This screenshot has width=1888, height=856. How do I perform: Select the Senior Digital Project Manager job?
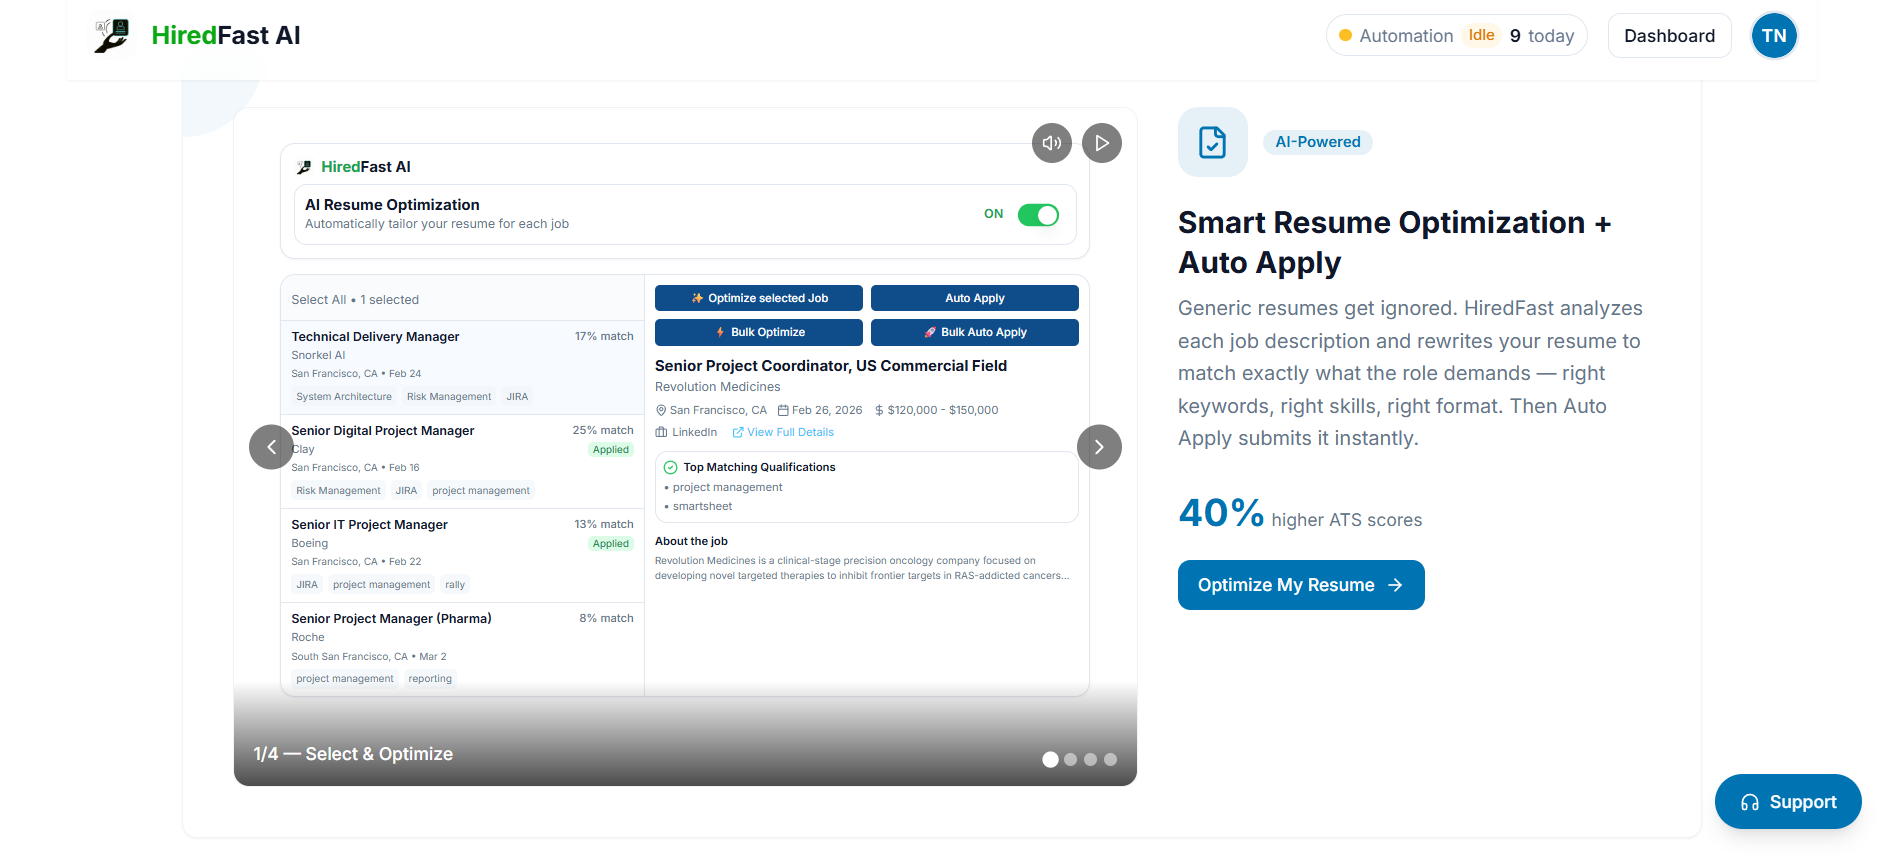point(462,461)
